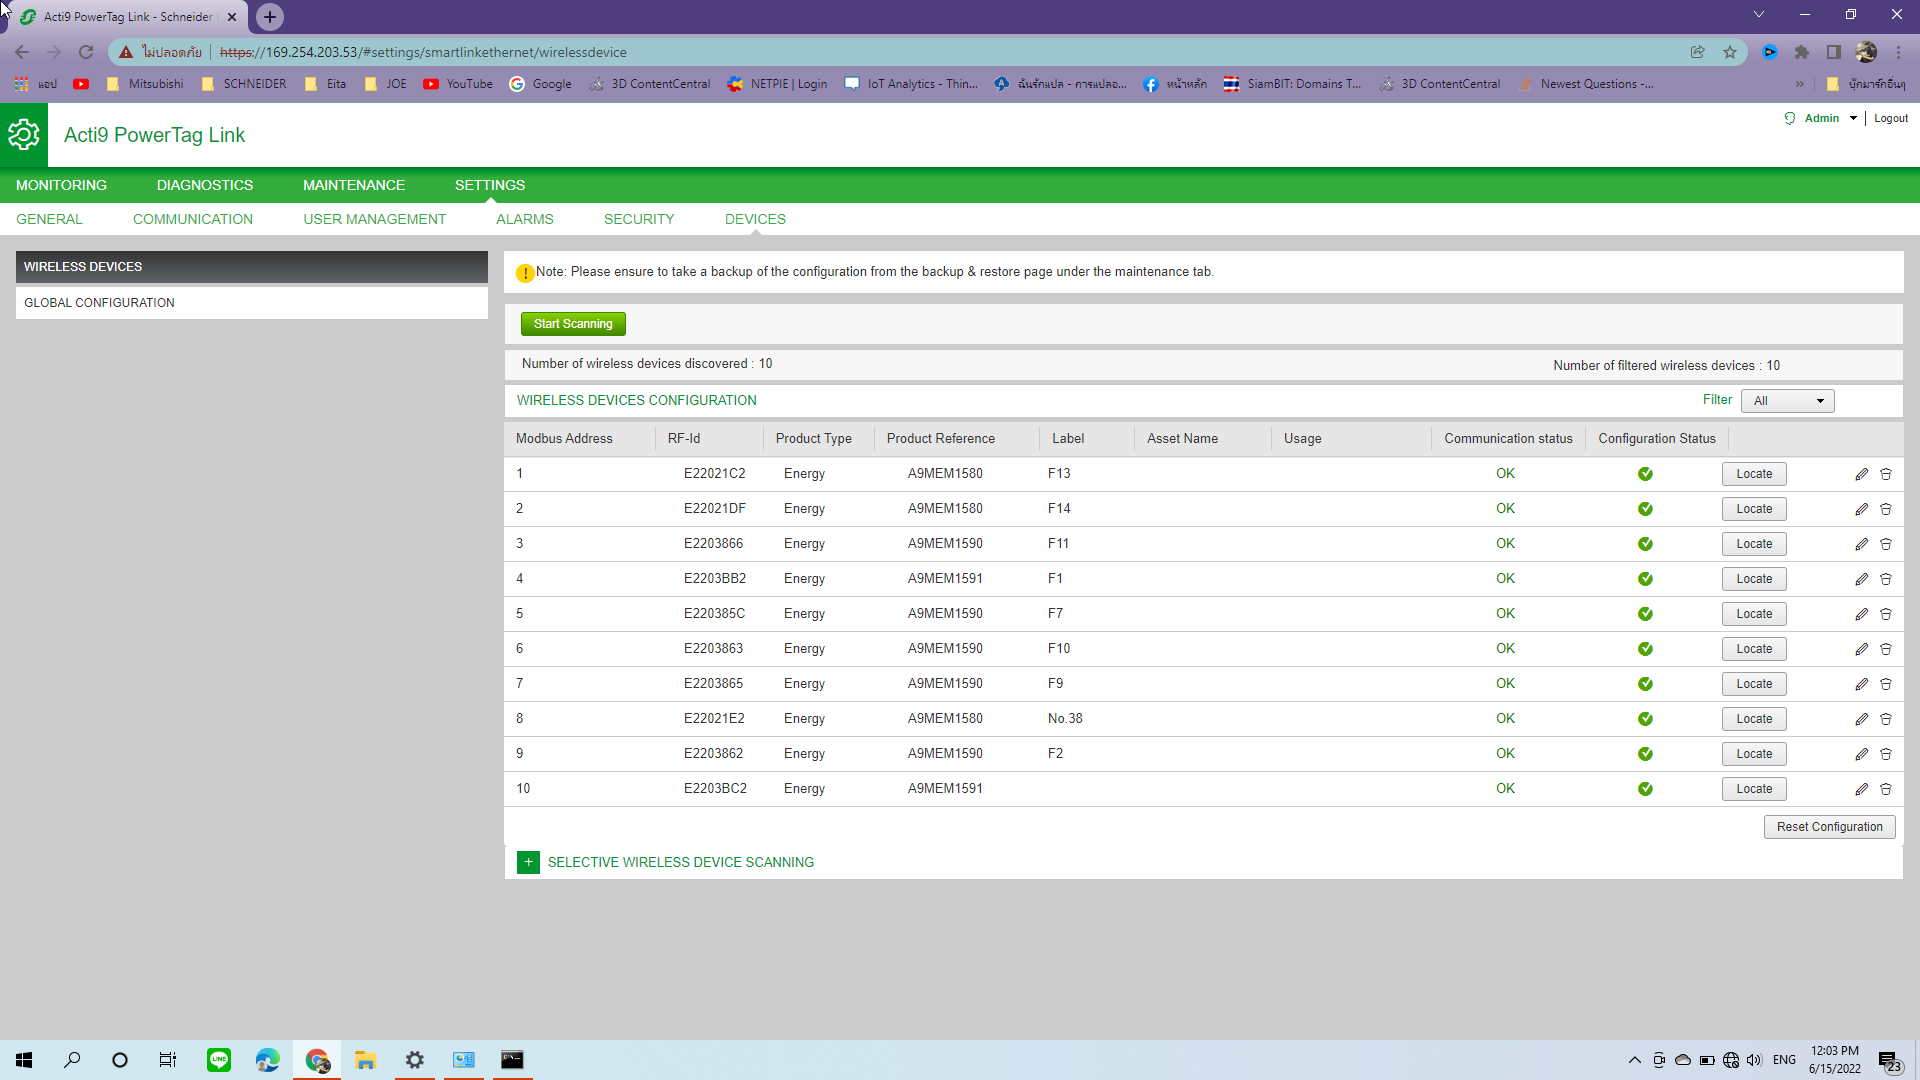Open the Filter All dropdown
The image size is (1920, 1080).
click(x=1787, y=401)
